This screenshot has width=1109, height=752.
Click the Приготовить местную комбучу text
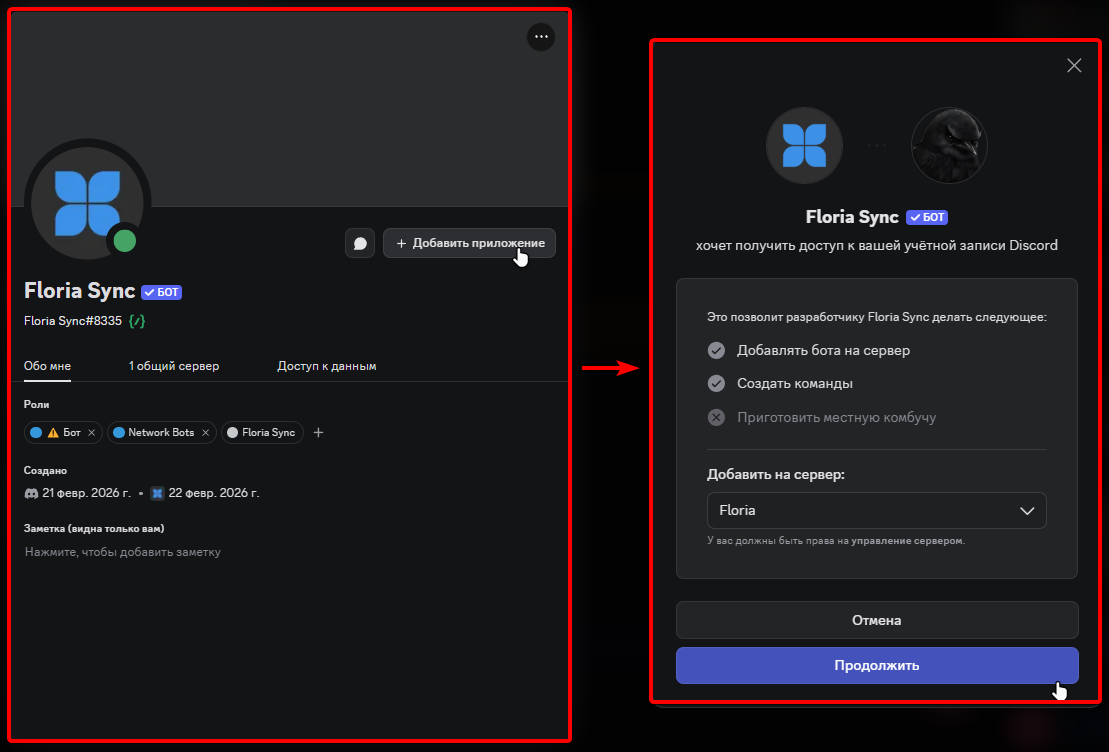pos(837,417)
